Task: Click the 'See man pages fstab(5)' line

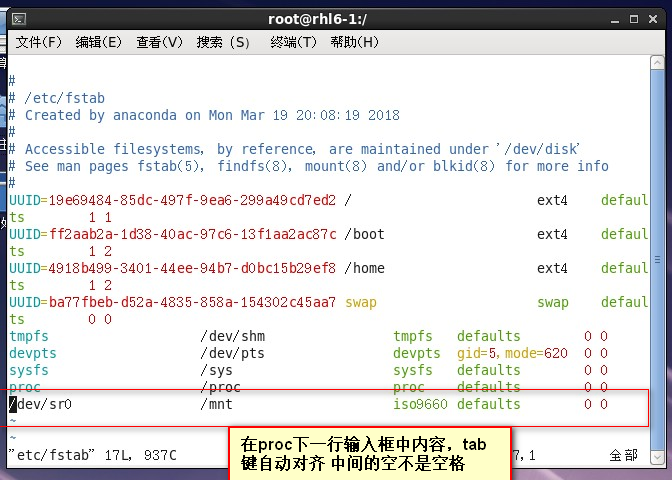Action: 309,166
